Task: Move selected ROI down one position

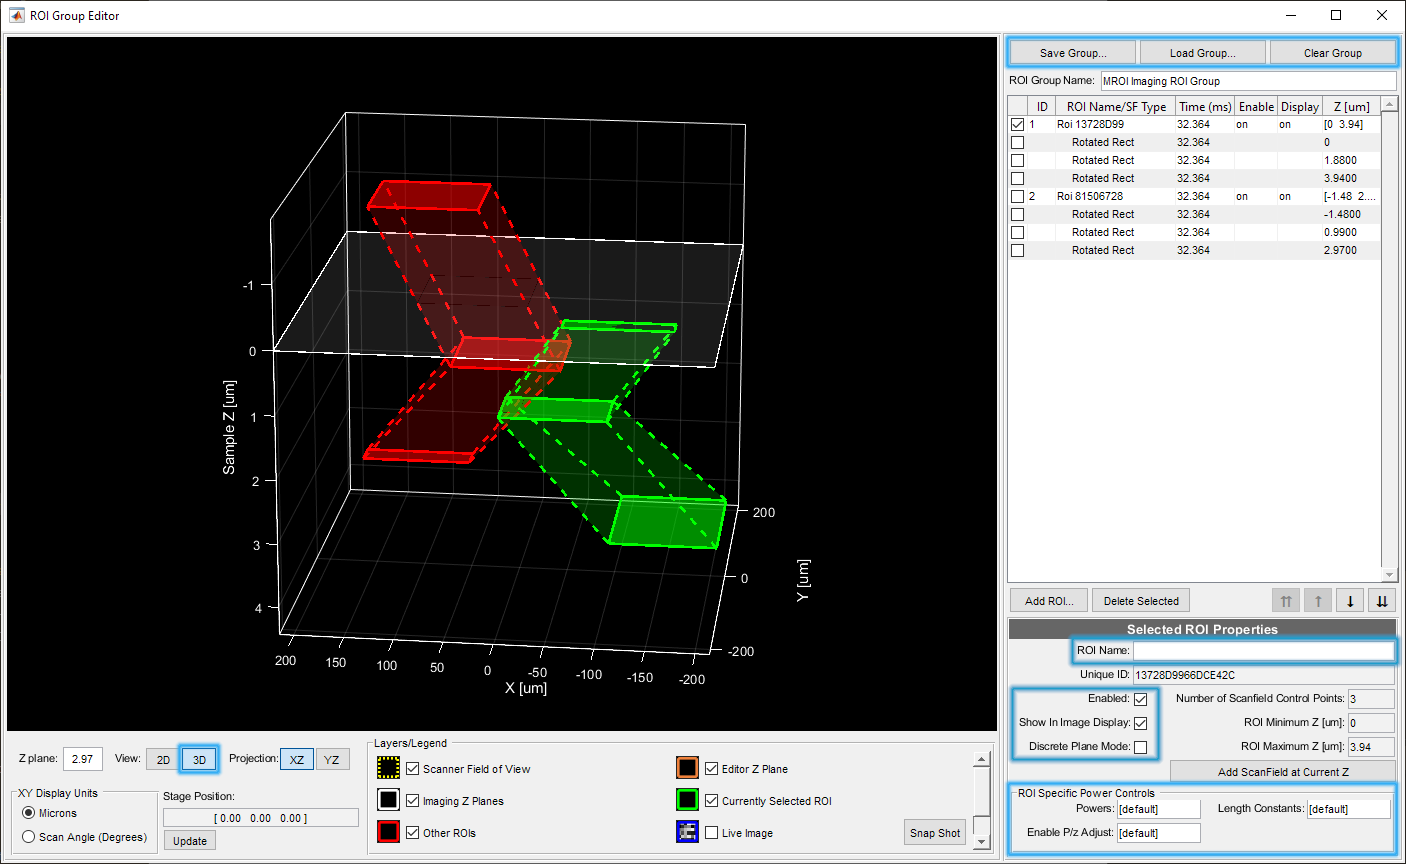Action: (x=1350, y=601)
